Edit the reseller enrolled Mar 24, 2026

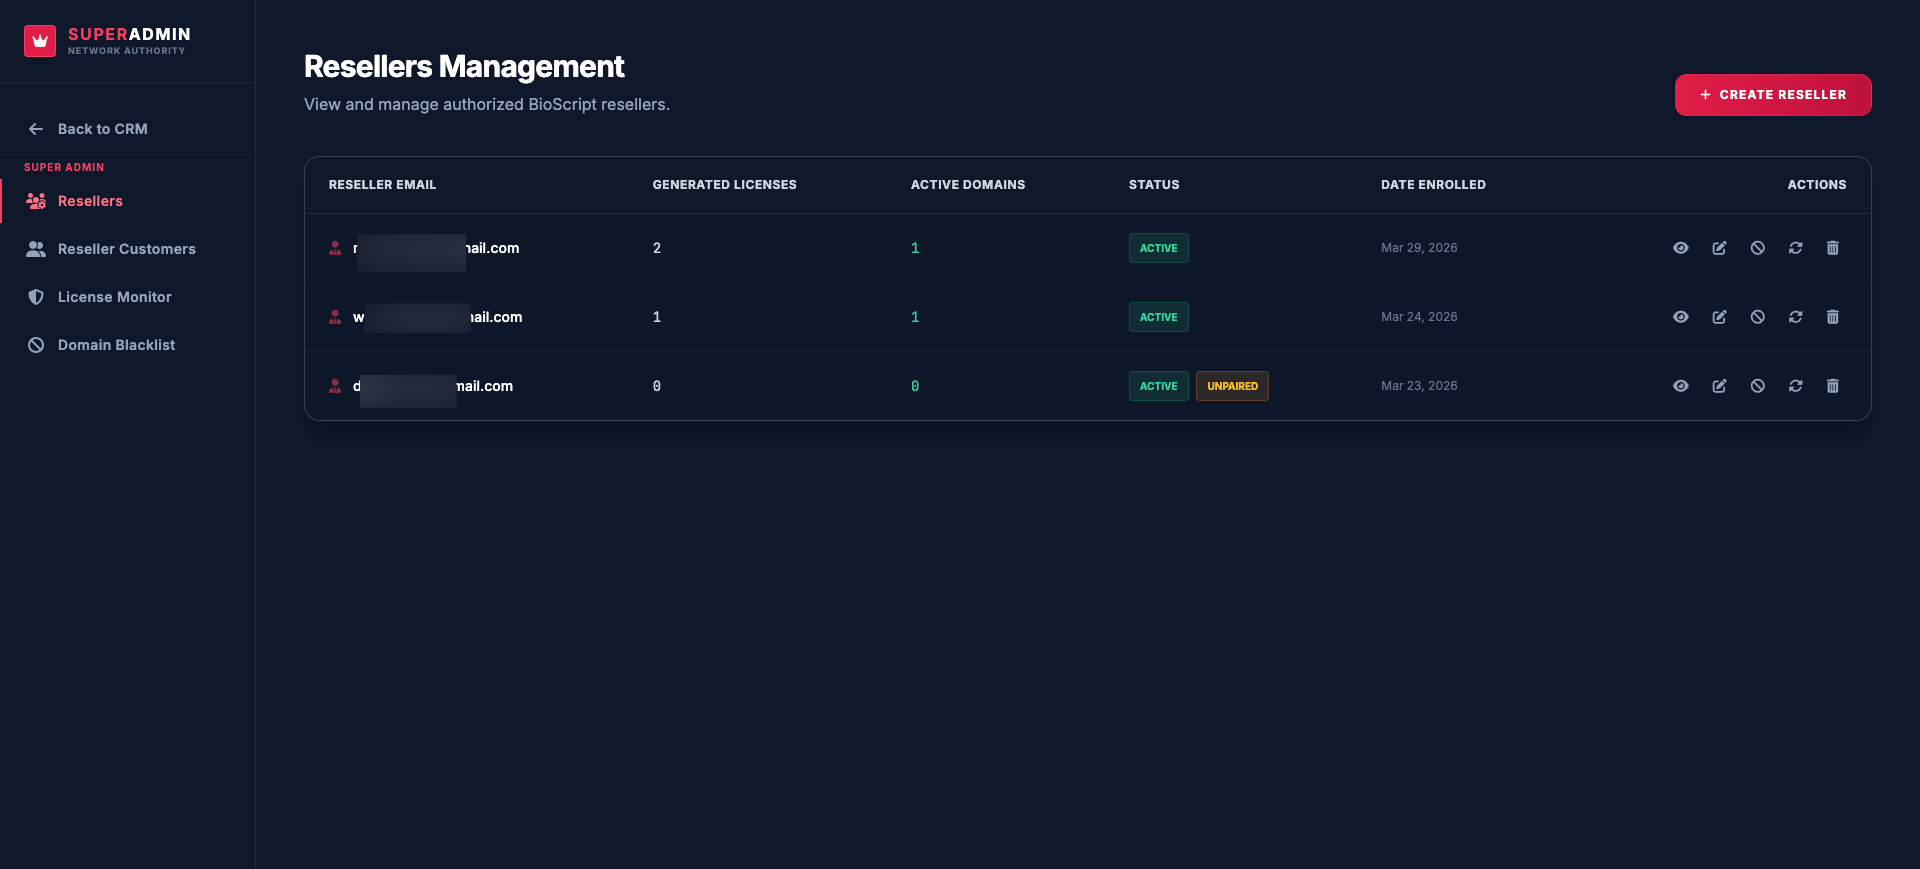tap(1719, 317)
